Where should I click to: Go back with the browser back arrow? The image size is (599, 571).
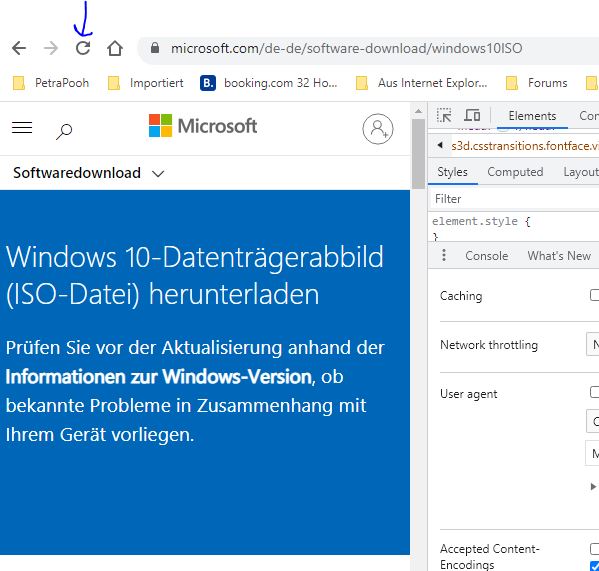pos(19,49)
